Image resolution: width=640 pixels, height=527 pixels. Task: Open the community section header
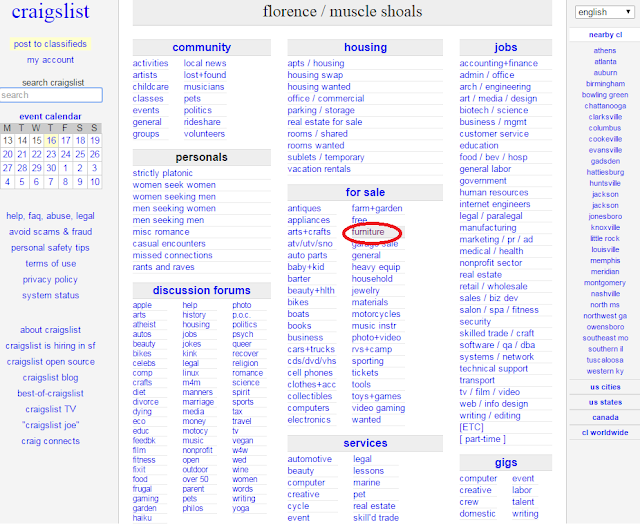point(202,47)
